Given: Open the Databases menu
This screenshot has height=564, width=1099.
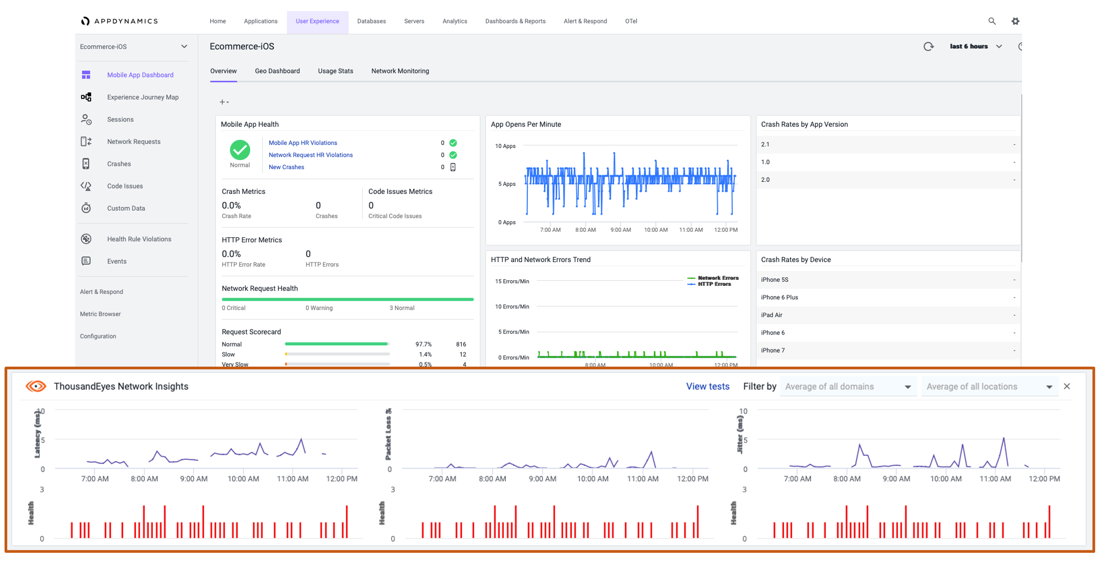Looking at the screenshot, I should tap(371, 21).
